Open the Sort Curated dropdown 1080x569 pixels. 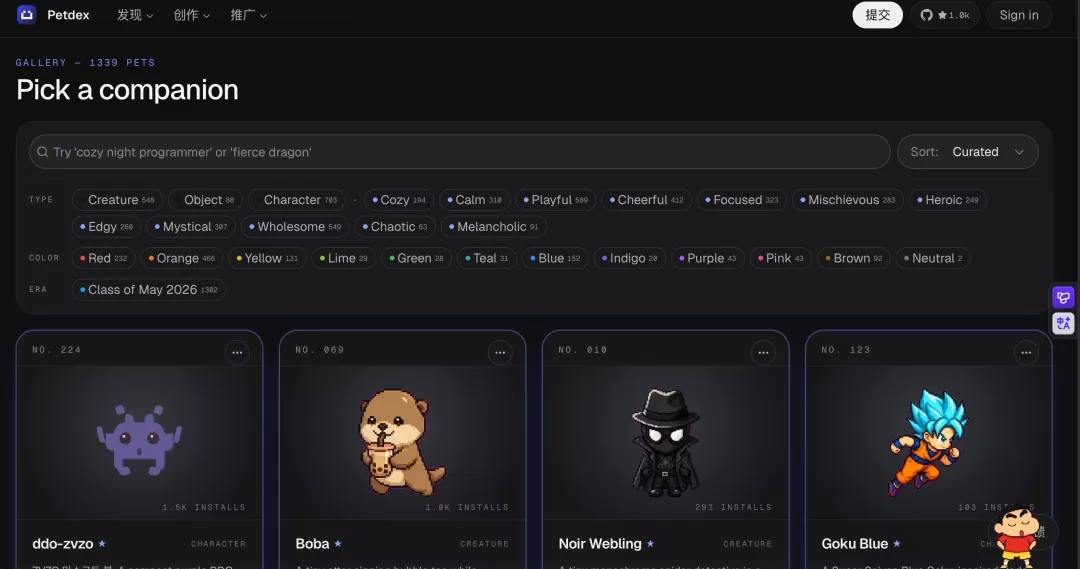click(967, 152)
